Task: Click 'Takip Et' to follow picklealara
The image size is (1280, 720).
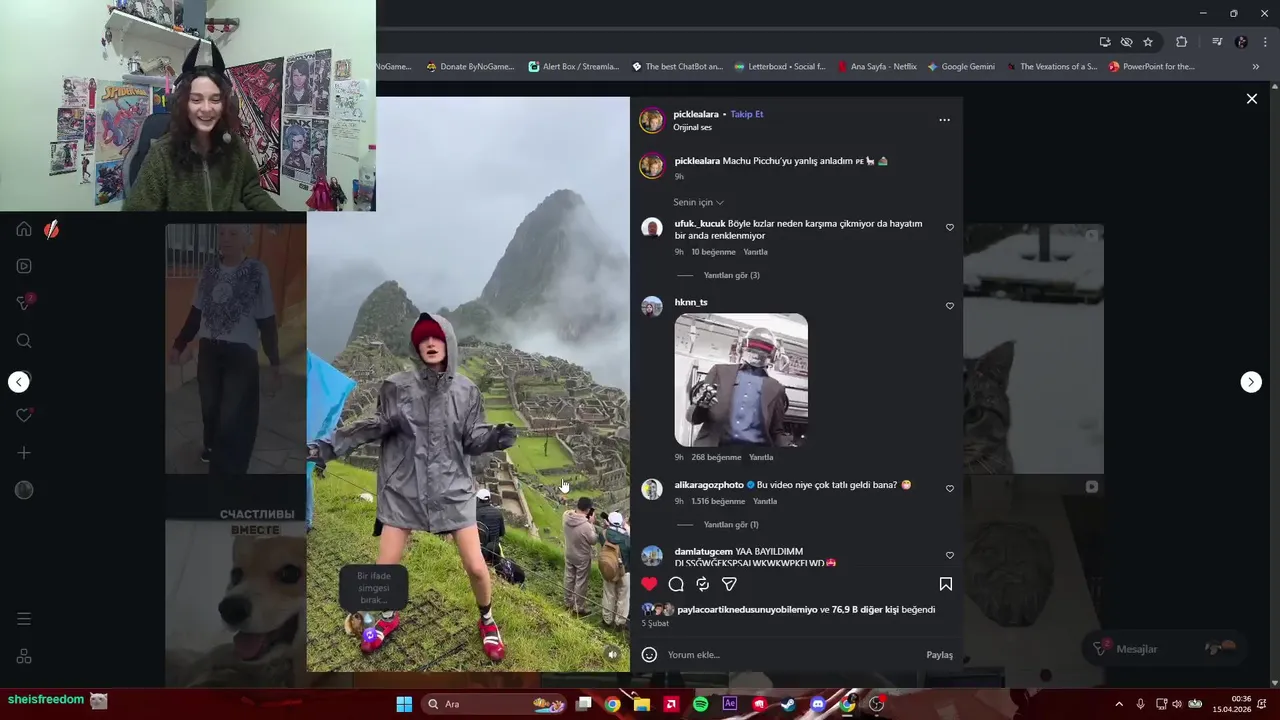Action: point(747,114)
